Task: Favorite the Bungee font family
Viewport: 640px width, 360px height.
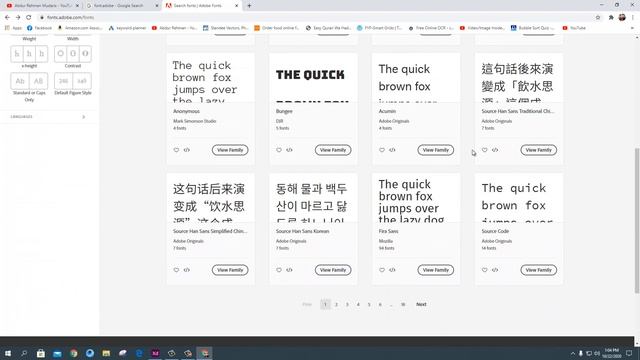Action: 279,150
